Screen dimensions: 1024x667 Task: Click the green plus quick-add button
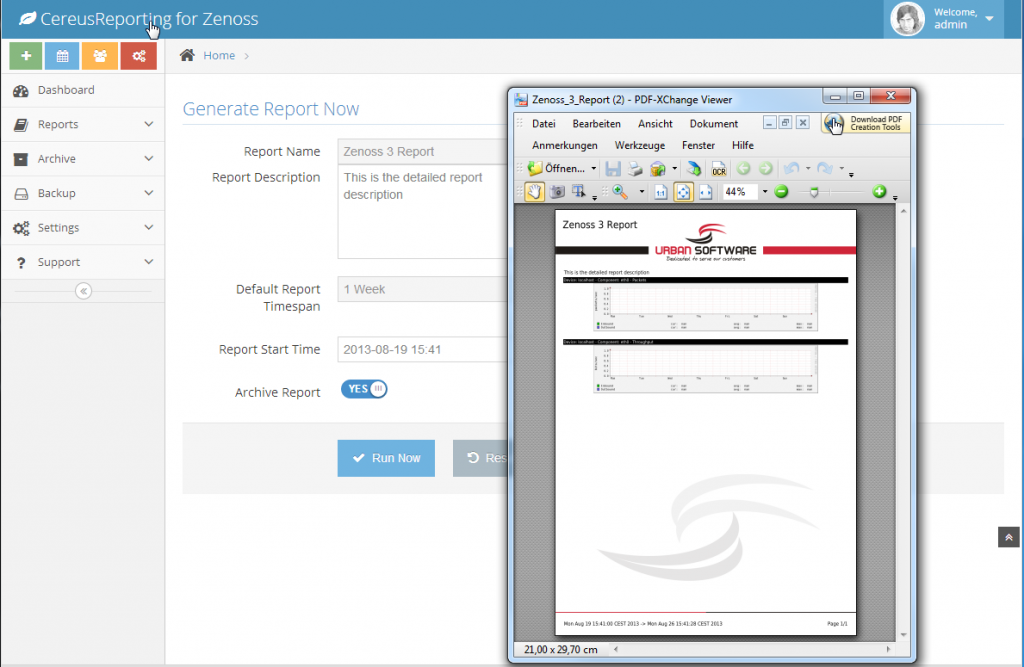[26, 56]
